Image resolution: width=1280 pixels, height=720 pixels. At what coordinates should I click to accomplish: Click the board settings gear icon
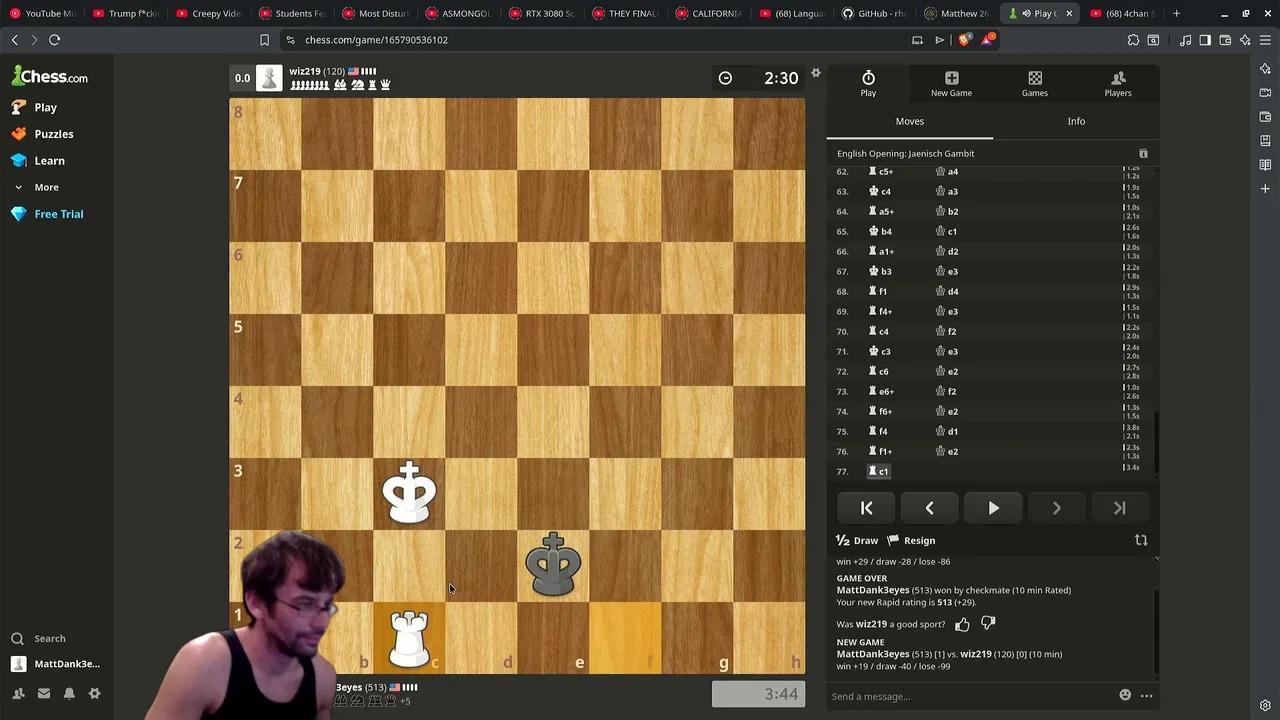(816, 73)
